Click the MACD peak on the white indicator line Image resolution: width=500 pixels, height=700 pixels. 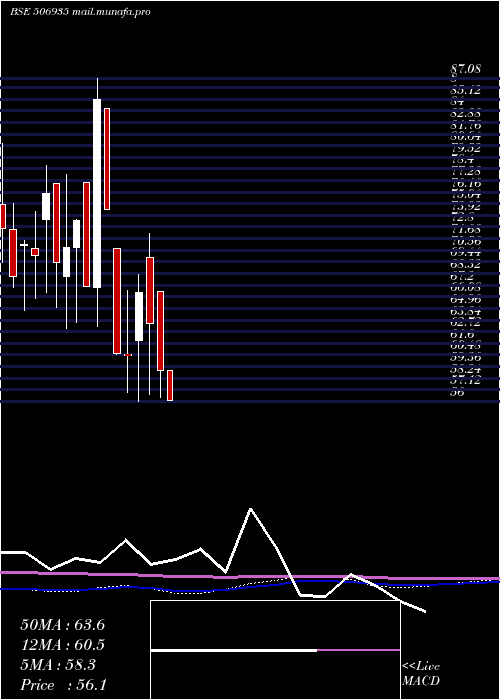click(x=250, y=508)
